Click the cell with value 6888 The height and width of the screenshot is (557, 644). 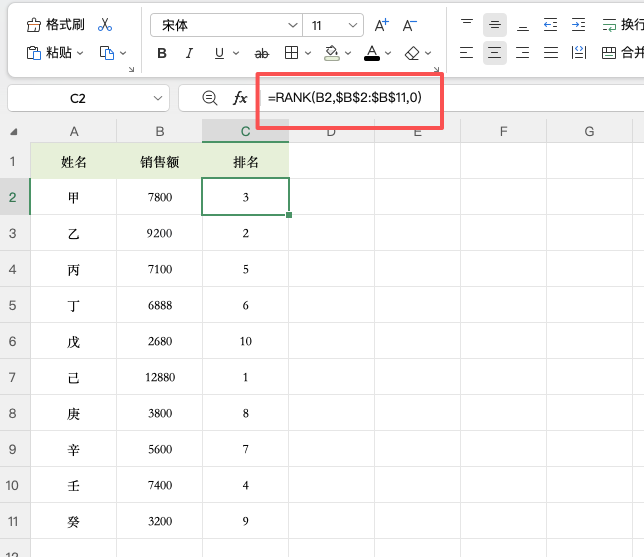159,305
